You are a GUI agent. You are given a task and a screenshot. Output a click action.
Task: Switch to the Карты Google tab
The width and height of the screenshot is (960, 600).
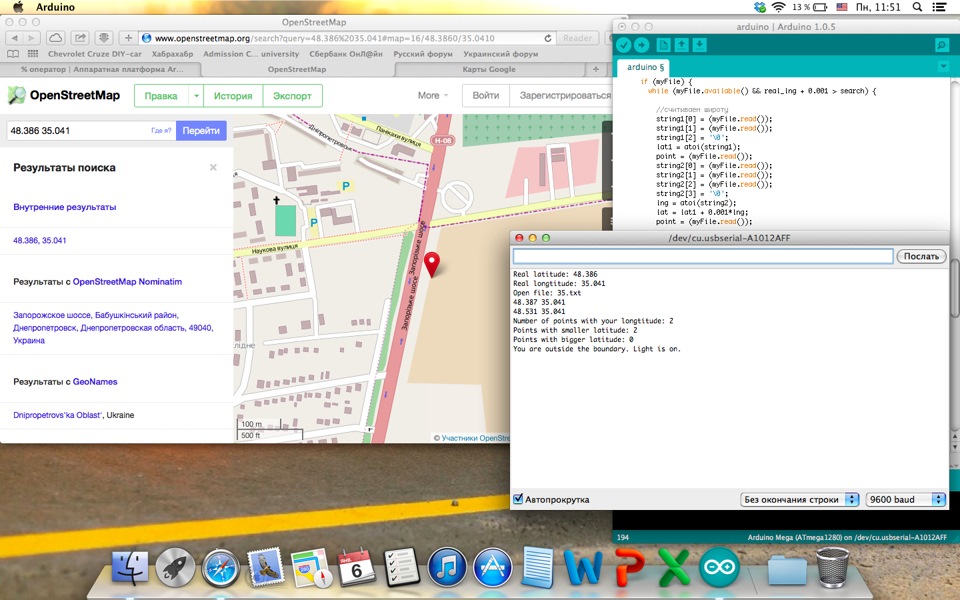tap(489, 69)
